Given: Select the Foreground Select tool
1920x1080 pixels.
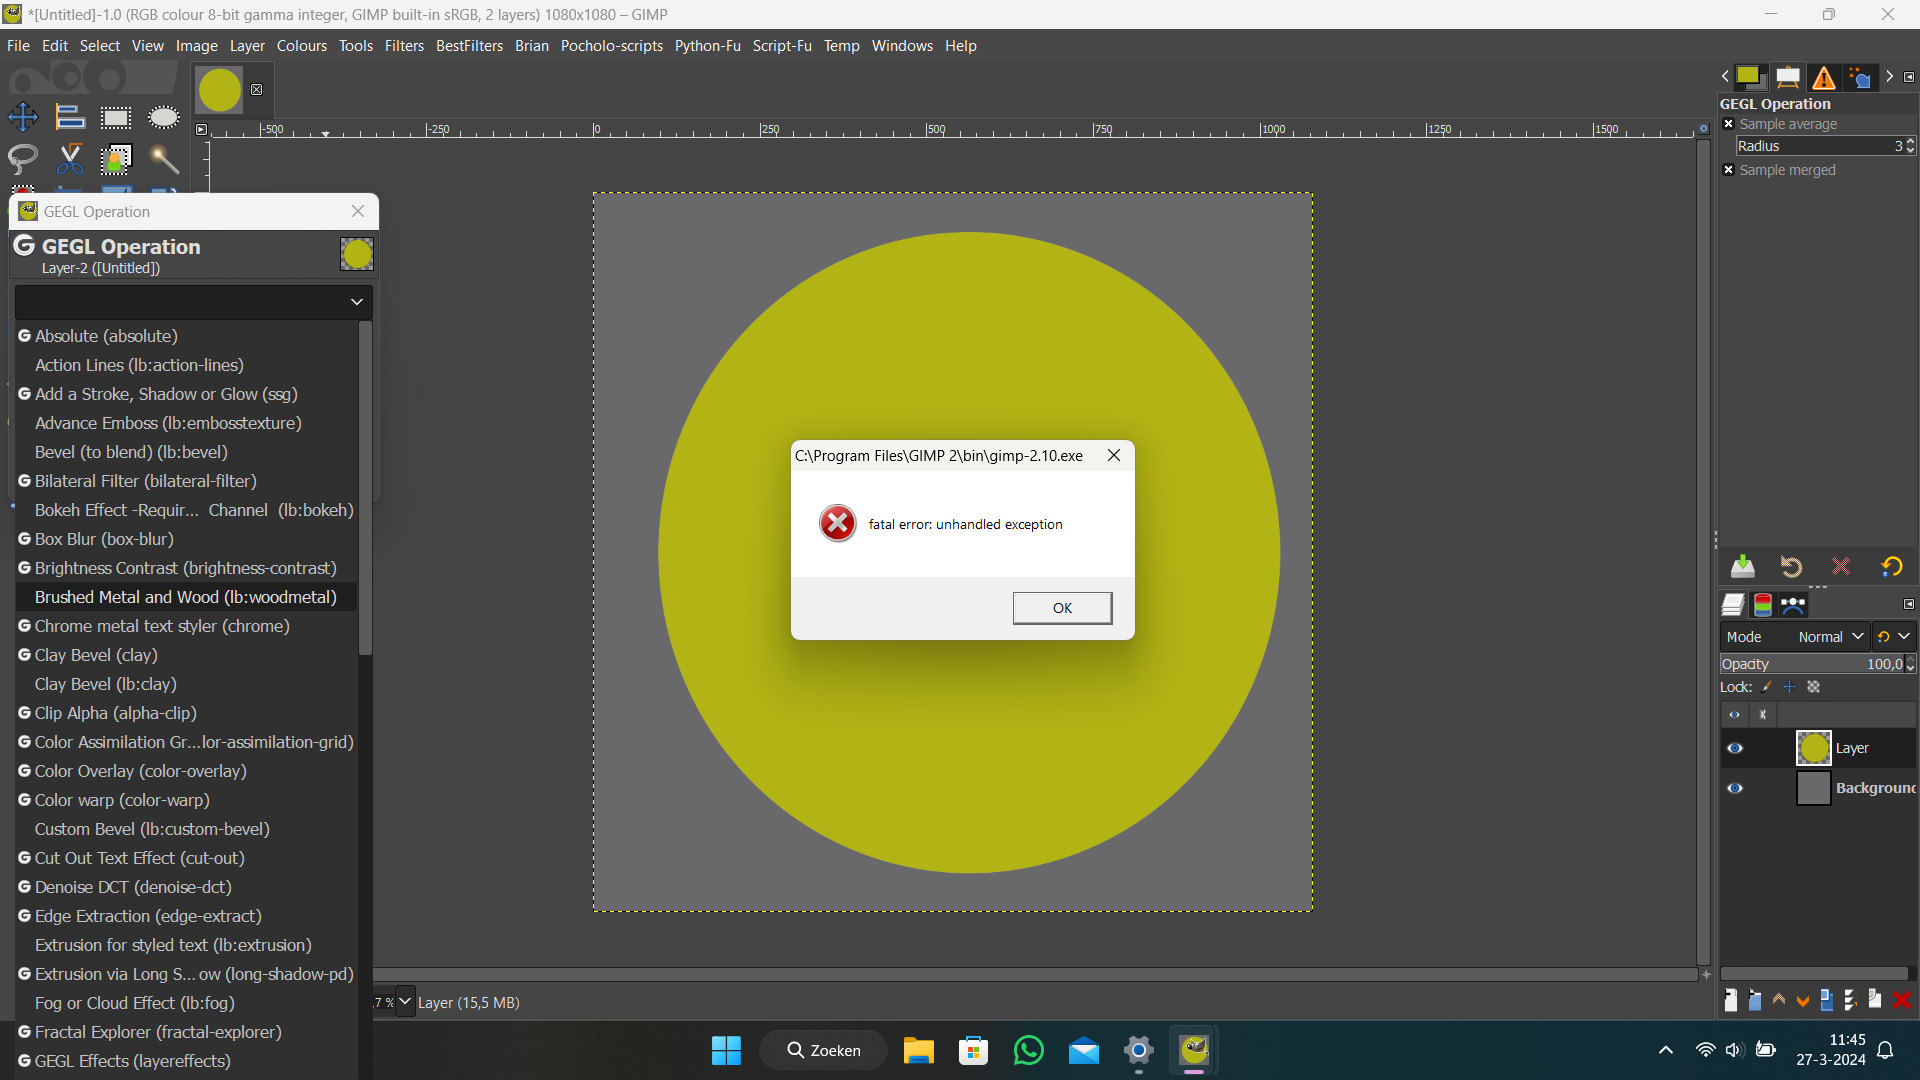Looking at the screenshot, I should pyautogui.click(x=116, y=159).
